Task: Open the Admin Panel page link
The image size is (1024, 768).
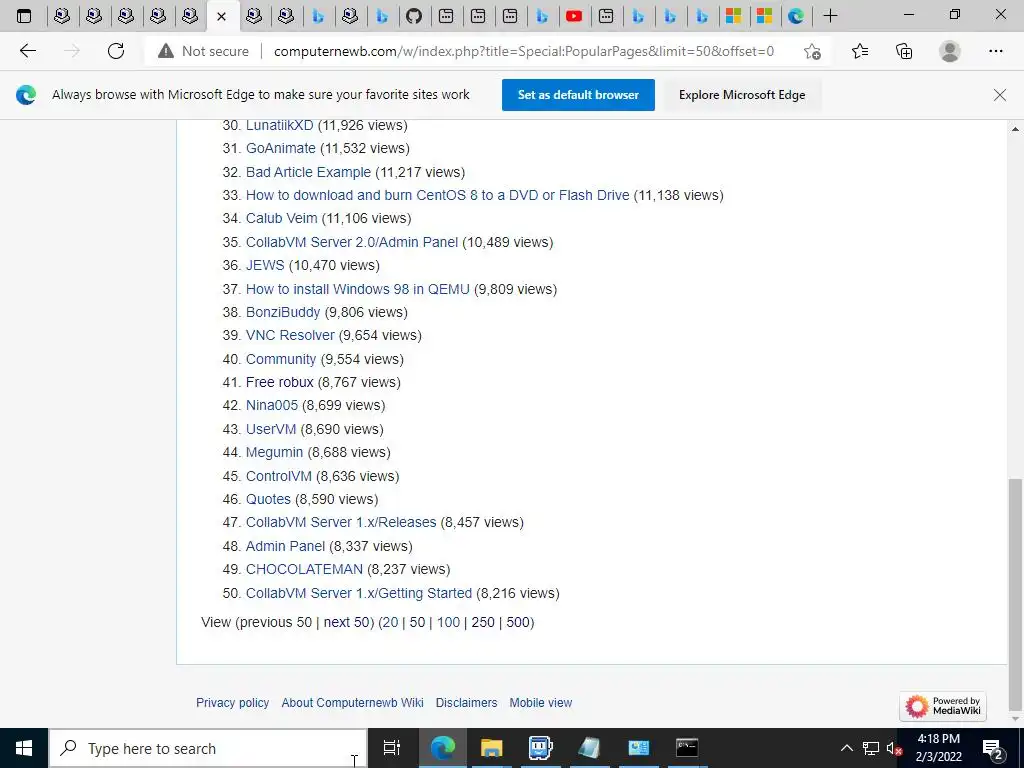Action: click(x=285, y=546)
